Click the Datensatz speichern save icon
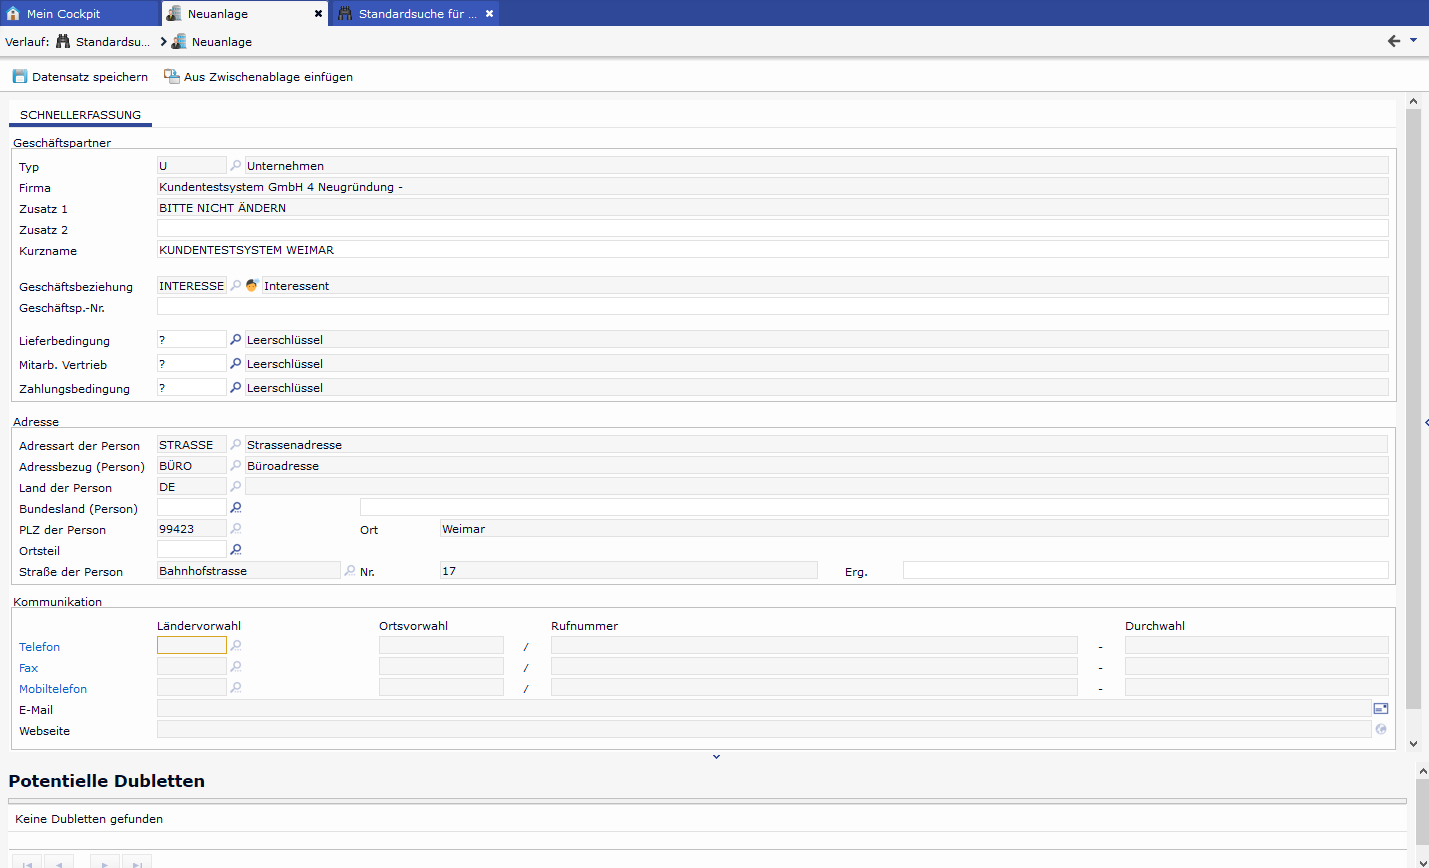1429x868 pixels. click(19, 77)
